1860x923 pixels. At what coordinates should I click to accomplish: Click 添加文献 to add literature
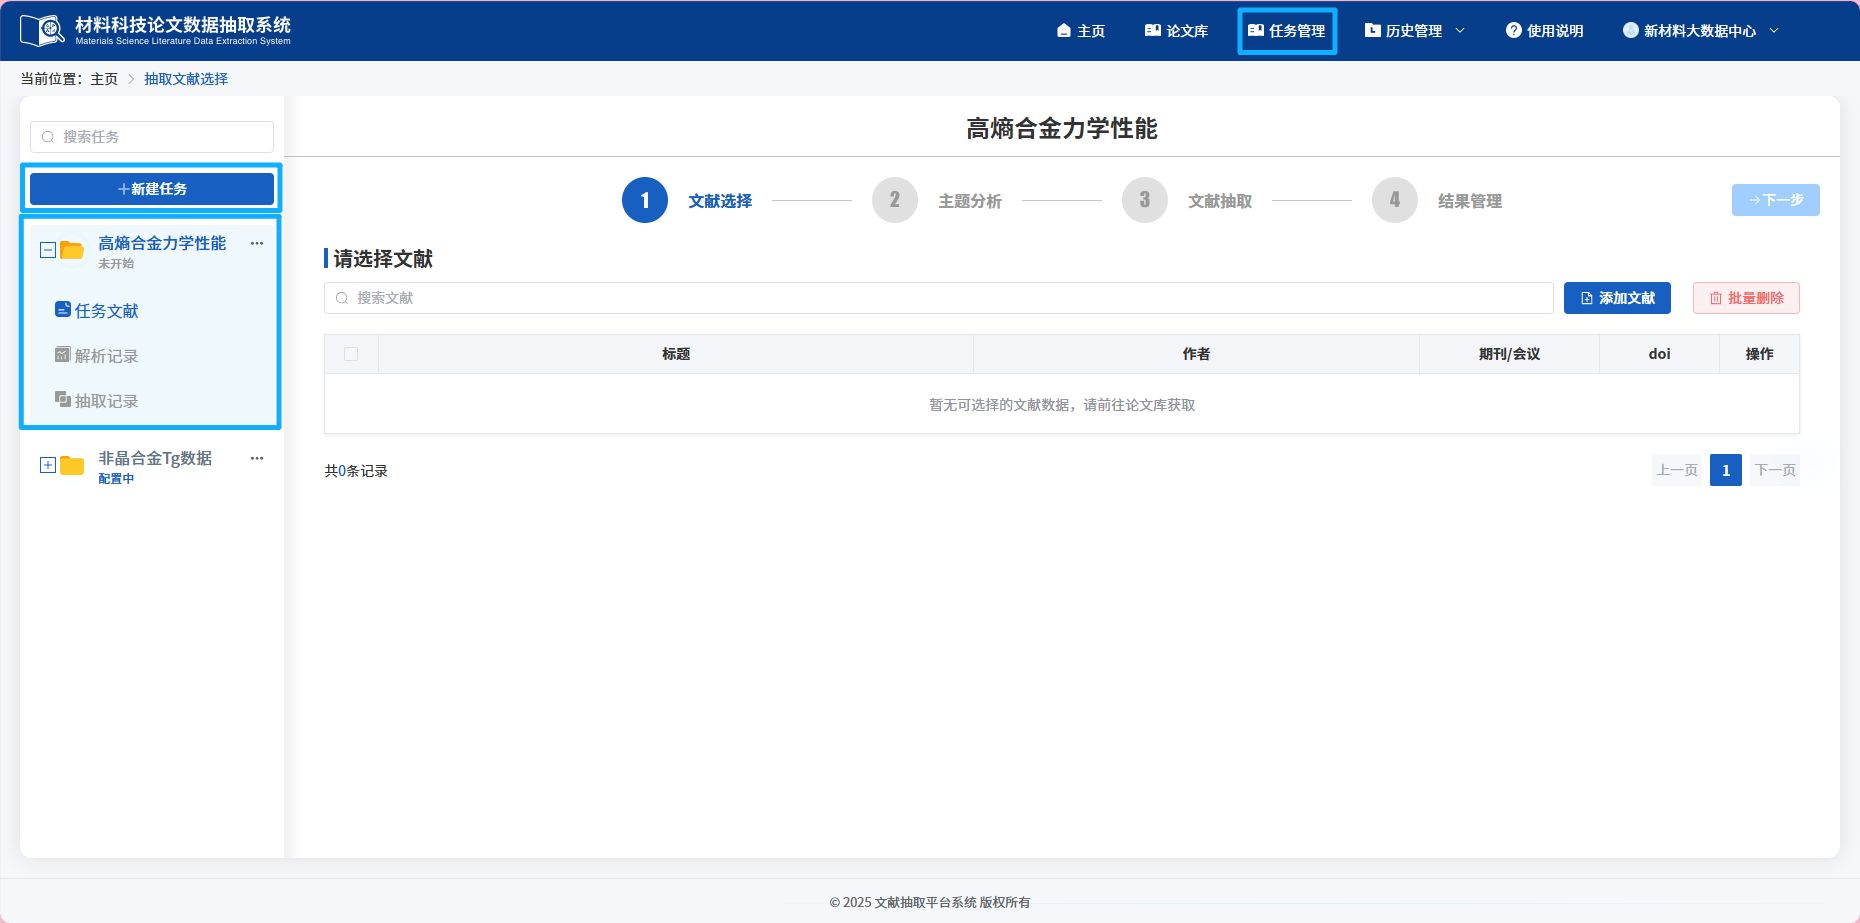tap(1616, 297)
